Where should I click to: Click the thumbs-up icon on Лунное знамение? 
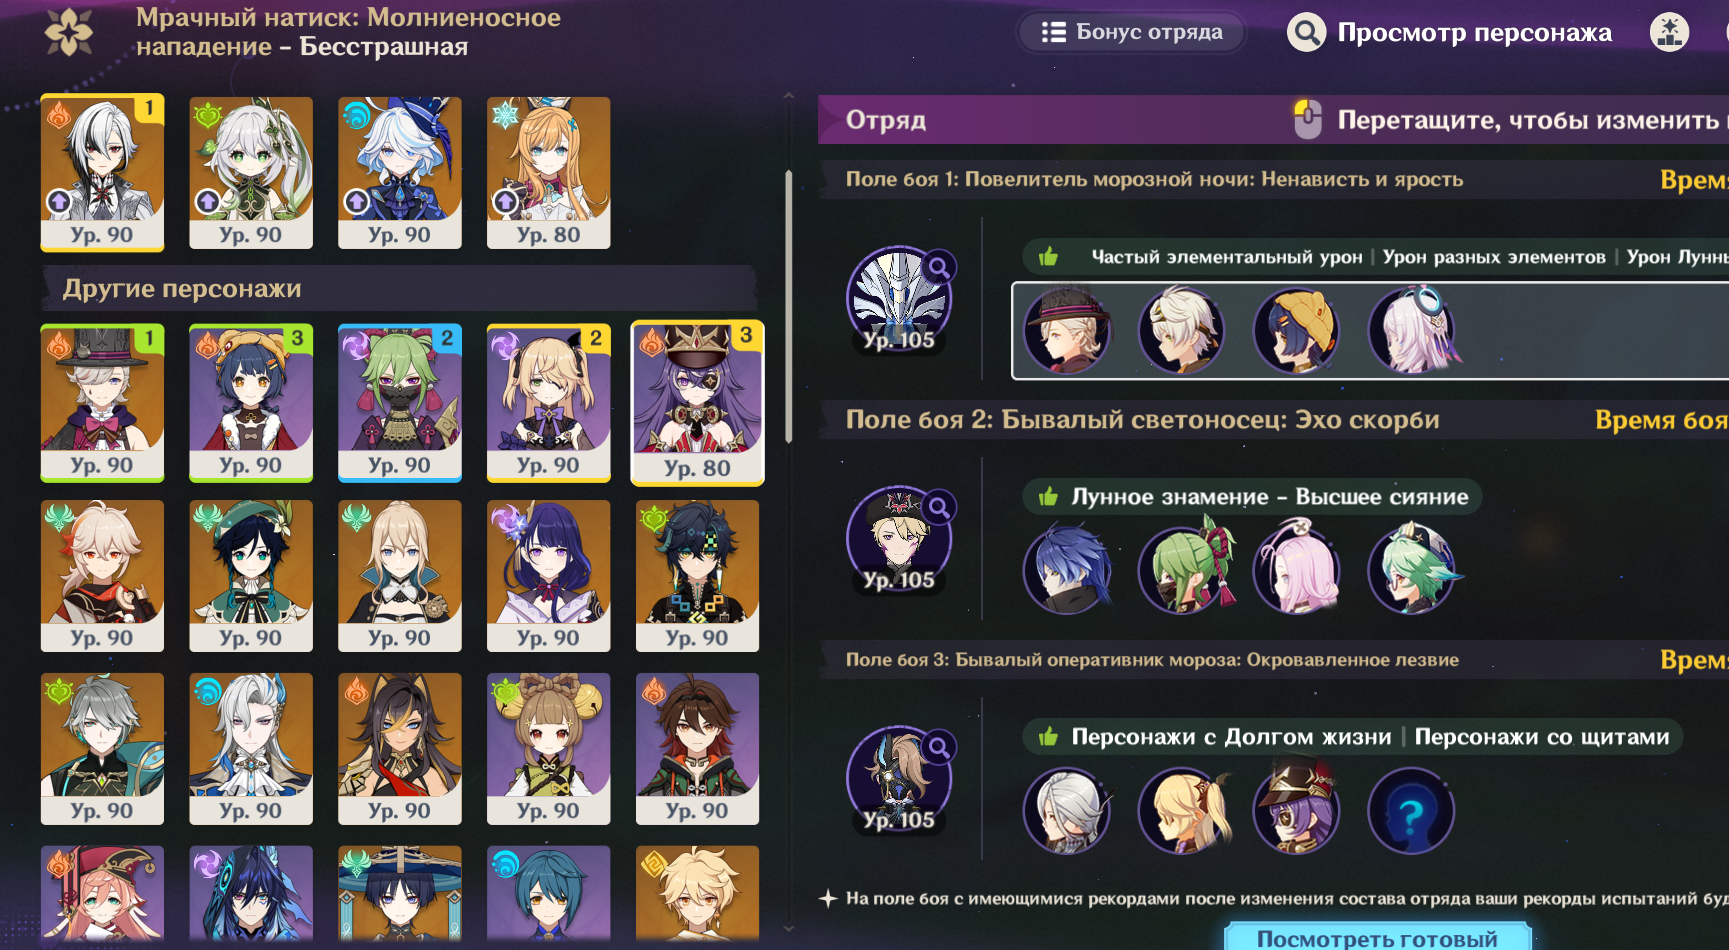click(1048, 497)
